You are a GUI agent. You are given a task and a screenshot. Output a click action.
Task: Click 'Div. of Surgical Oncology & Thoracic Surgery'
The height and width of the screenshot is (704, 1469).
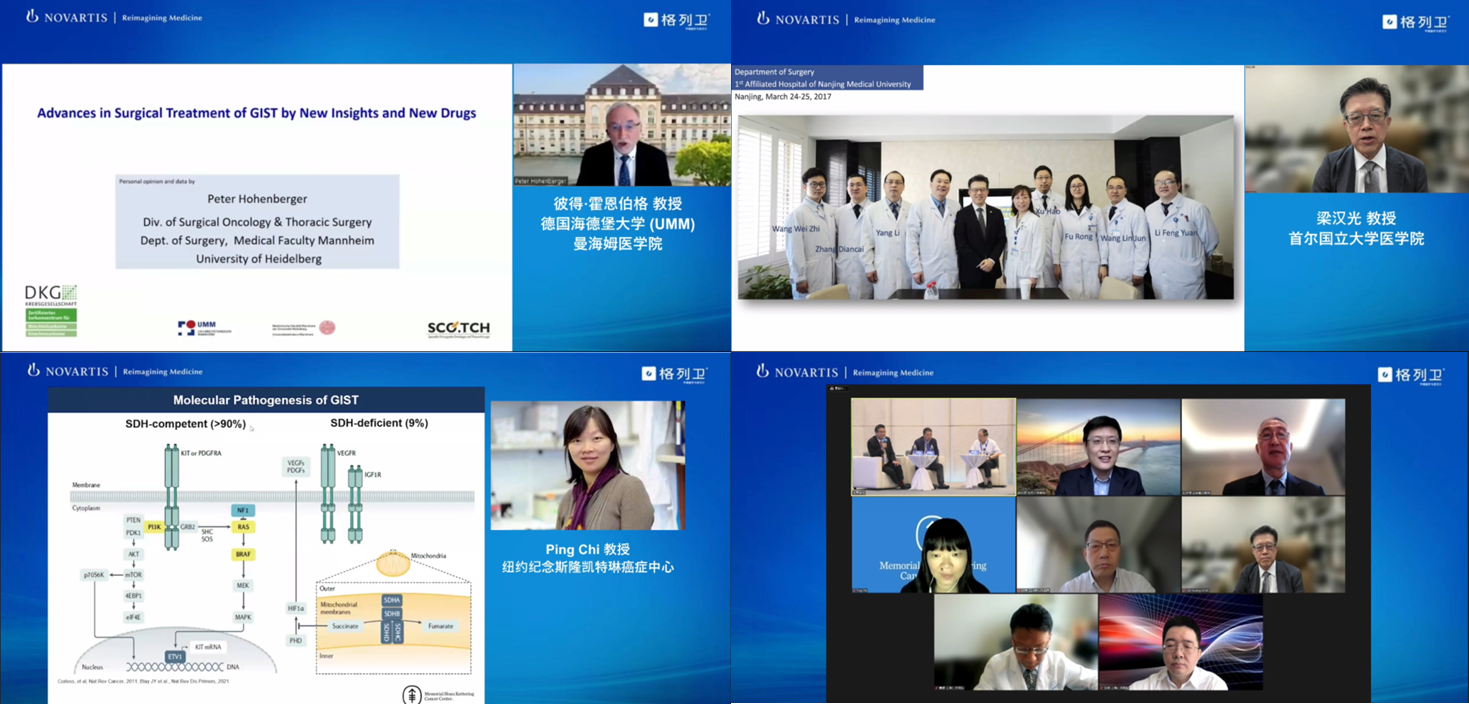click(x=257, y=222)
